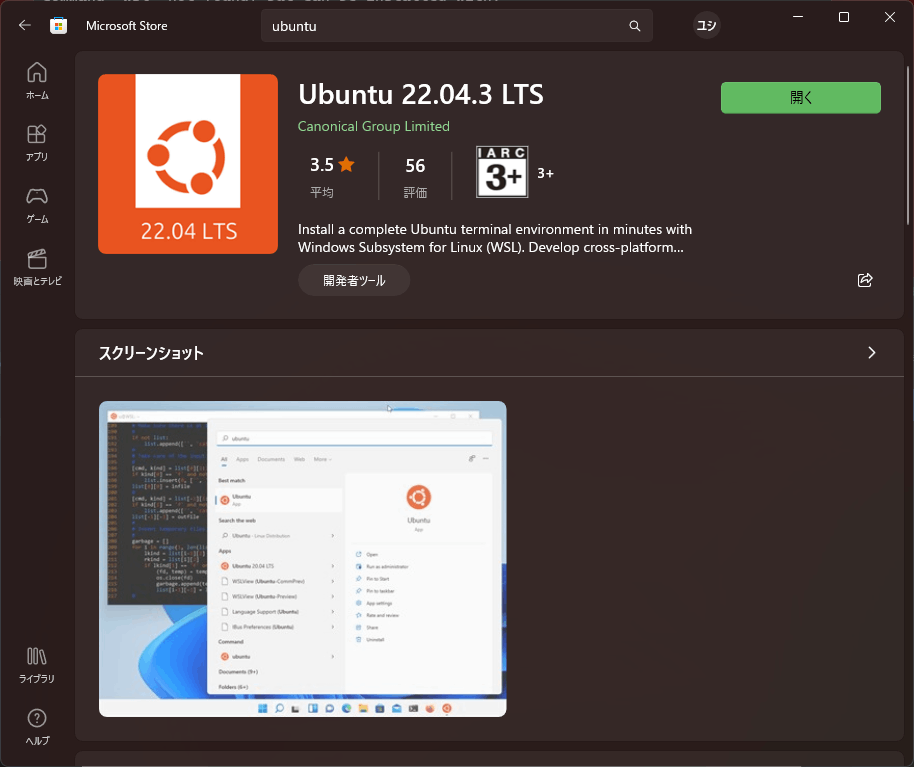Share this app via share icon
This screenshot has width=914, height=767.
coord(865,280)
